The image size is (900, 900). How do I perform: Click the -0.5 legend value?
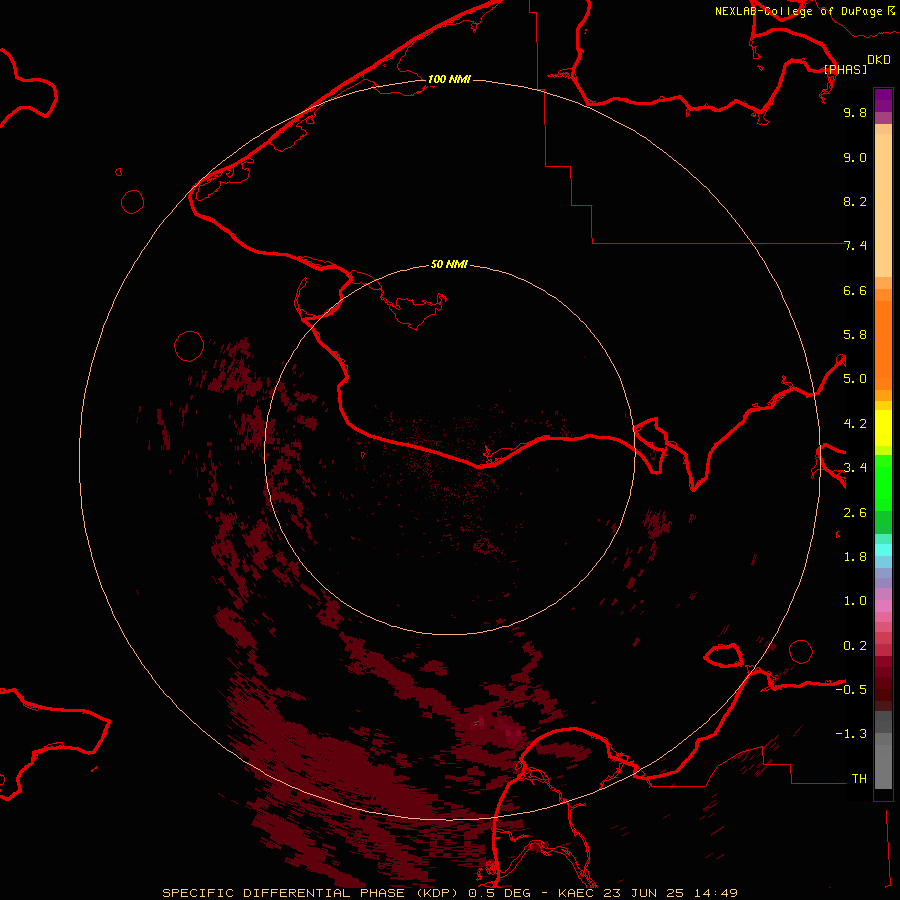851,690
